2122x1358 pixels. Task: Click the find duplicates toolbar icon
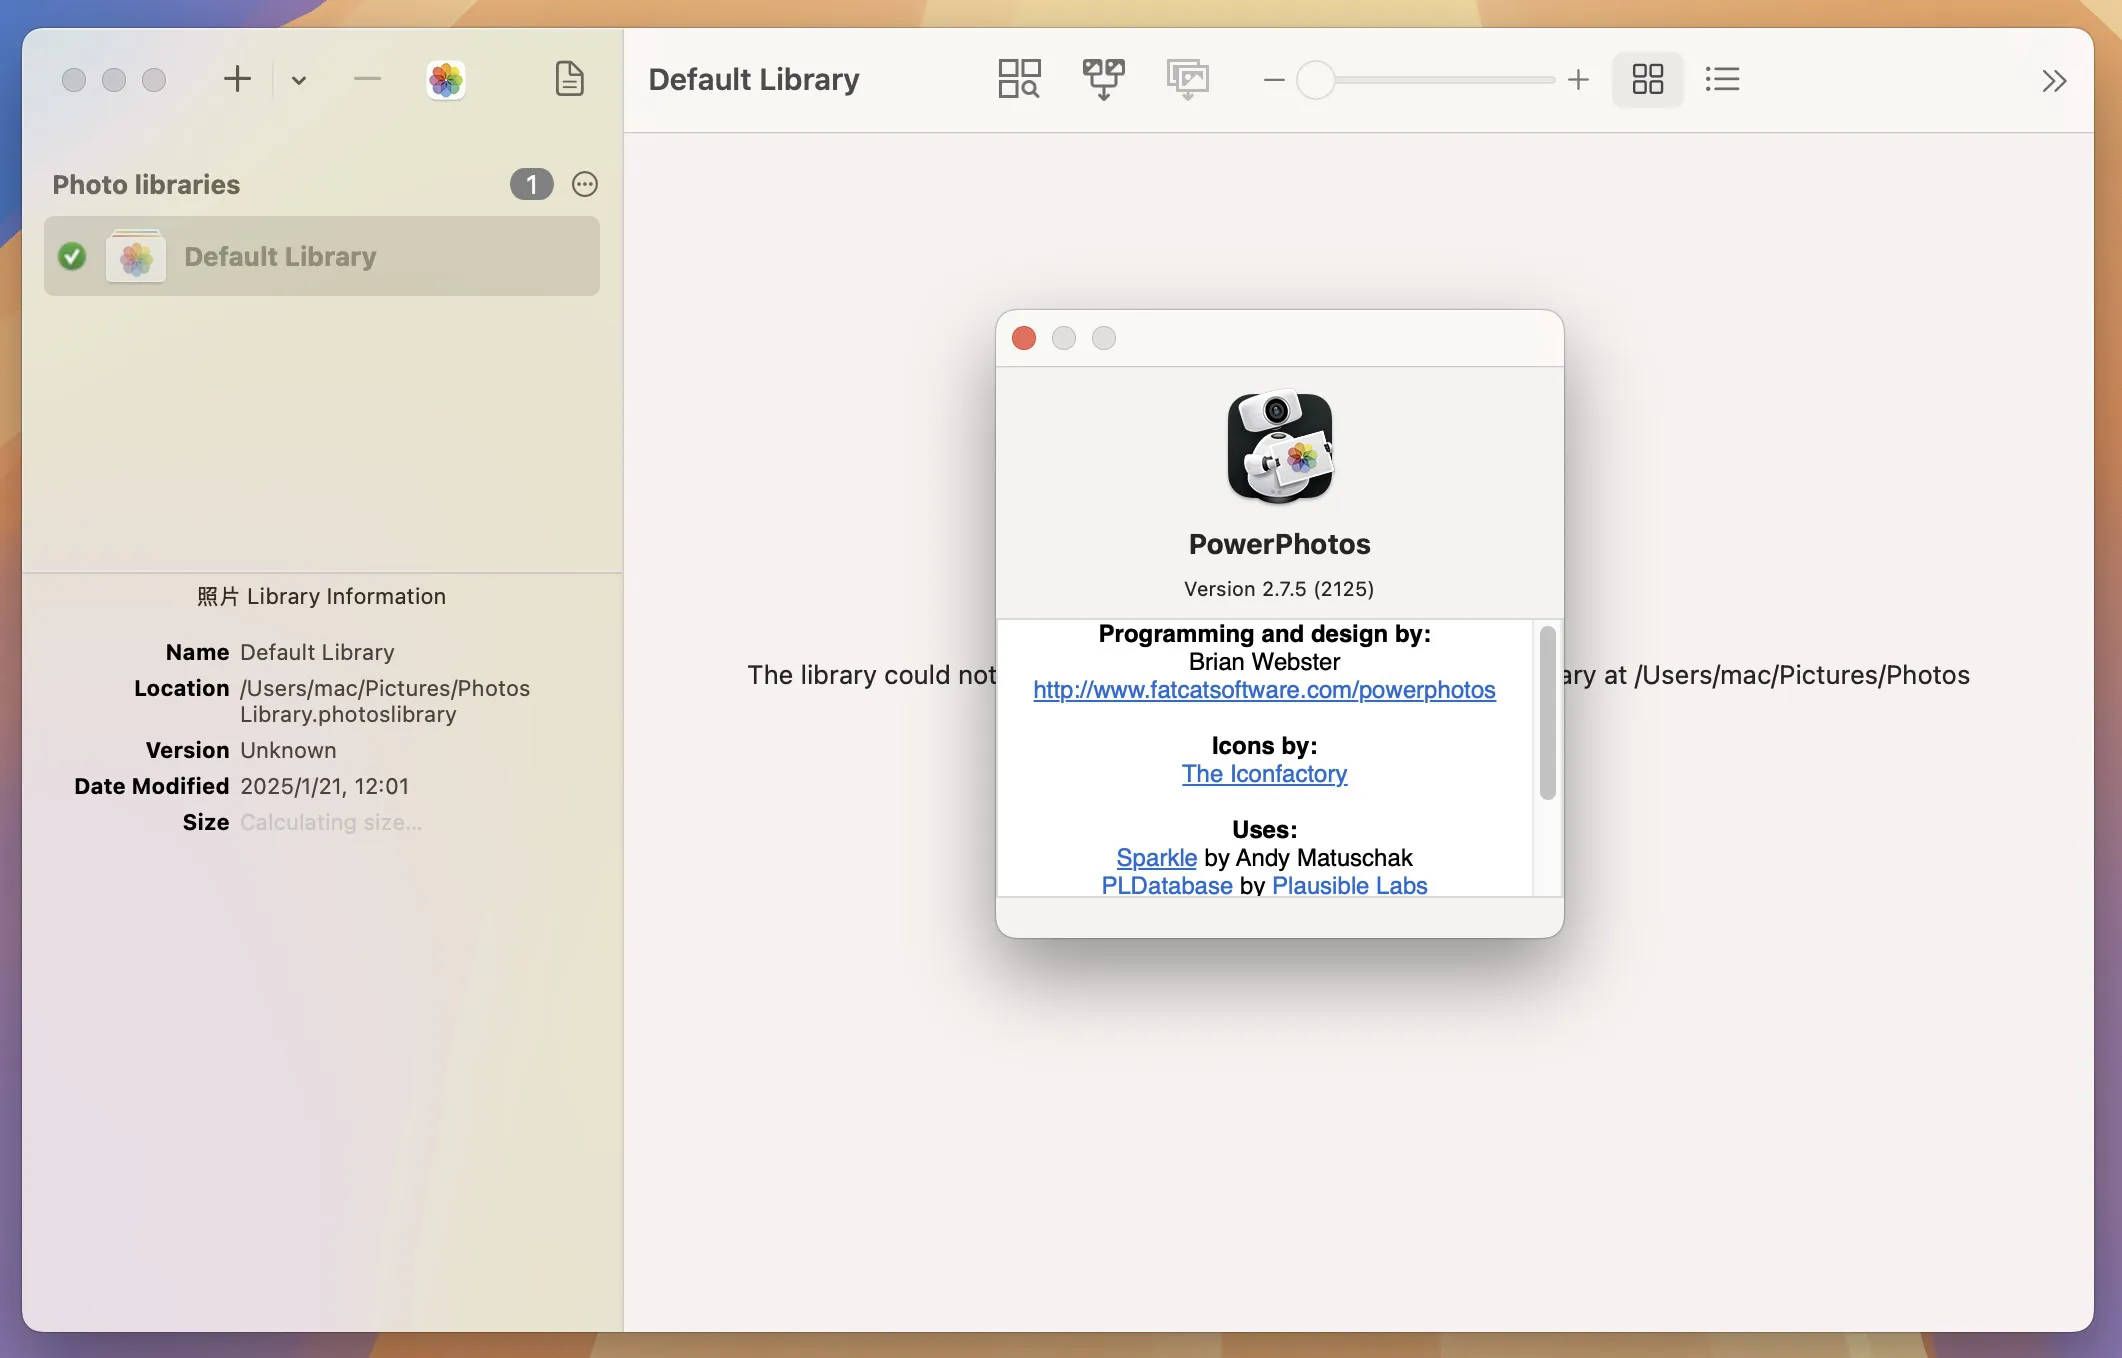point(1019,79)
